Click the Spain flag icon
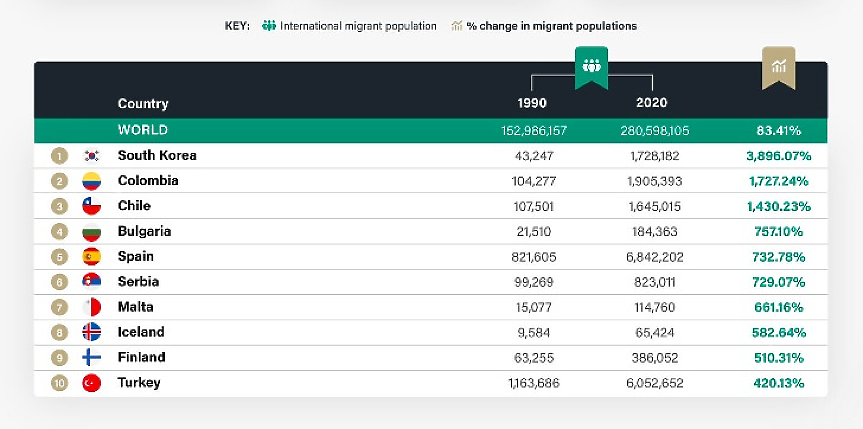The image size is (863, 429). pos(91,257)
